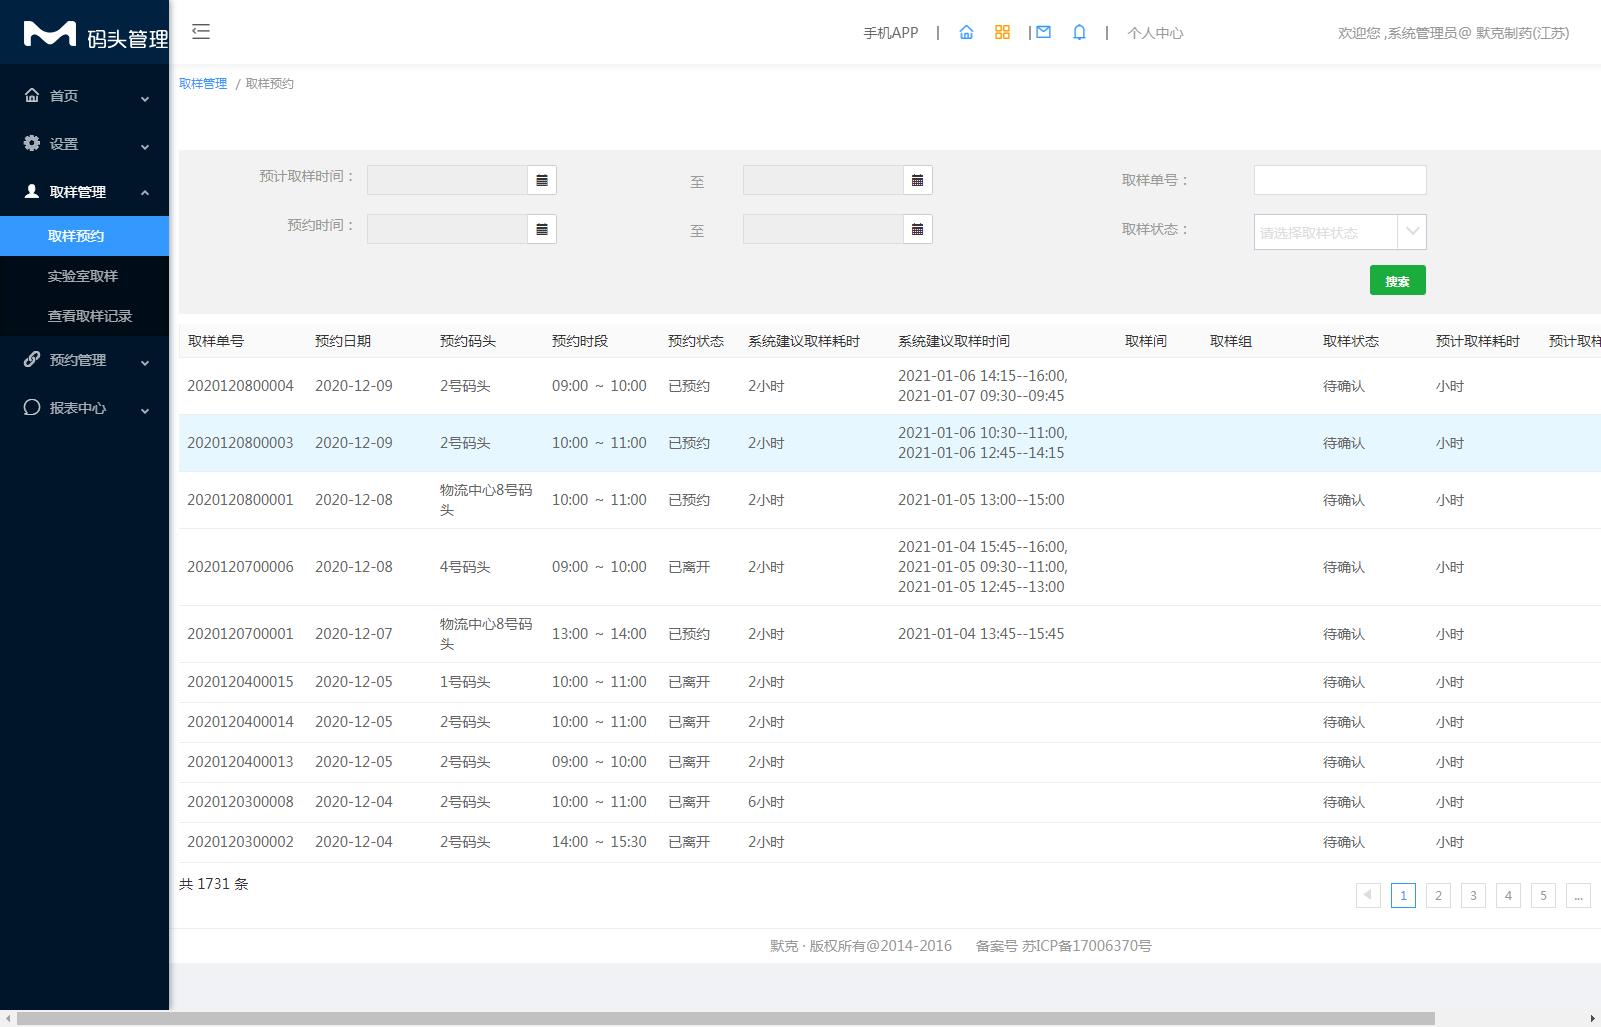Go to page 4 of results
Screen dimensions: 1601x1027
(x=1508, y=895)
